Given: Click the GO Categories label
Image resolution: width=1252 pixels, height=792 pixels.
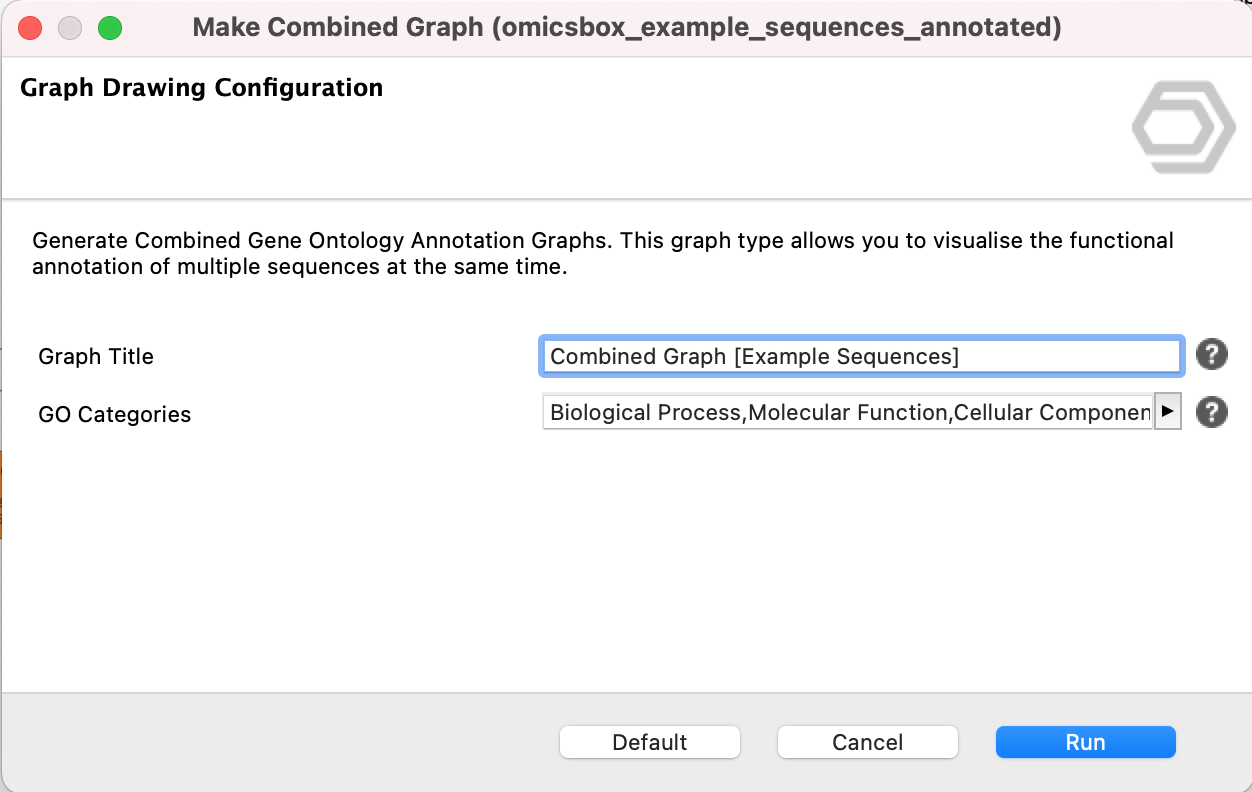Looking at the screenshot, I should pyautogui.click(x=114, y=414).
